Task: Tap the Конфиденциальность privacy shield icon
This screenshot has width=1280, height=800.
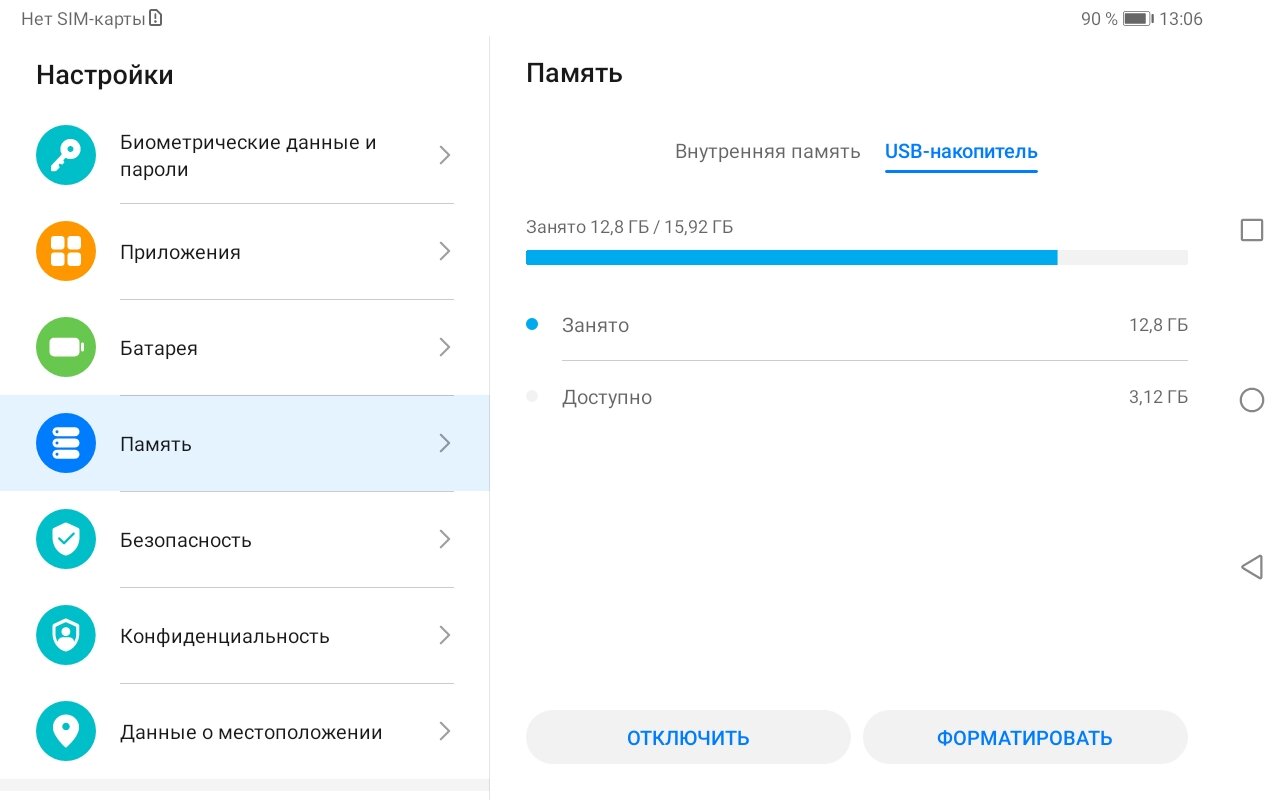Action: point(66,635)
